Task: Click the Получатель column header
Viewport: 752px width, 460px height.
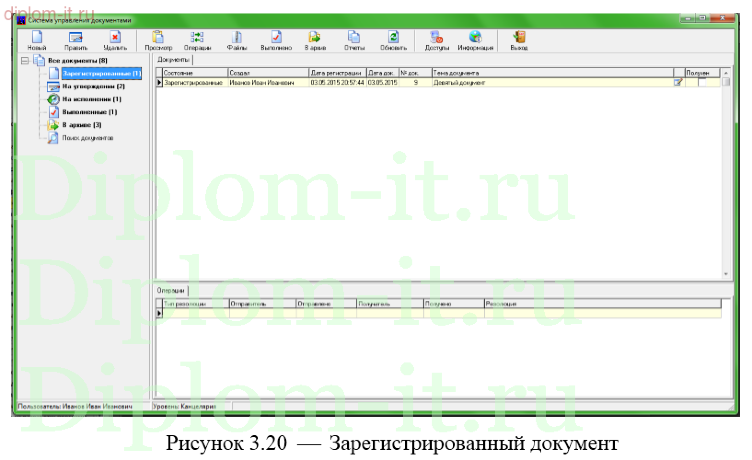Action: click(x=390, y=304)
